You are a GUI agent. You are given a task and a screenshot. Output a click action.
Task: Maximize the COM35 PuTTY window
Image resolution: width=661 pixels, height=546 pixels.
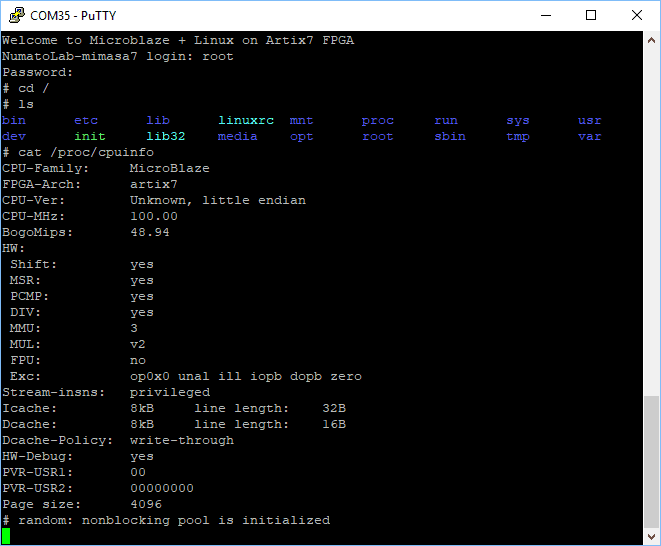[x=591, y=15]
